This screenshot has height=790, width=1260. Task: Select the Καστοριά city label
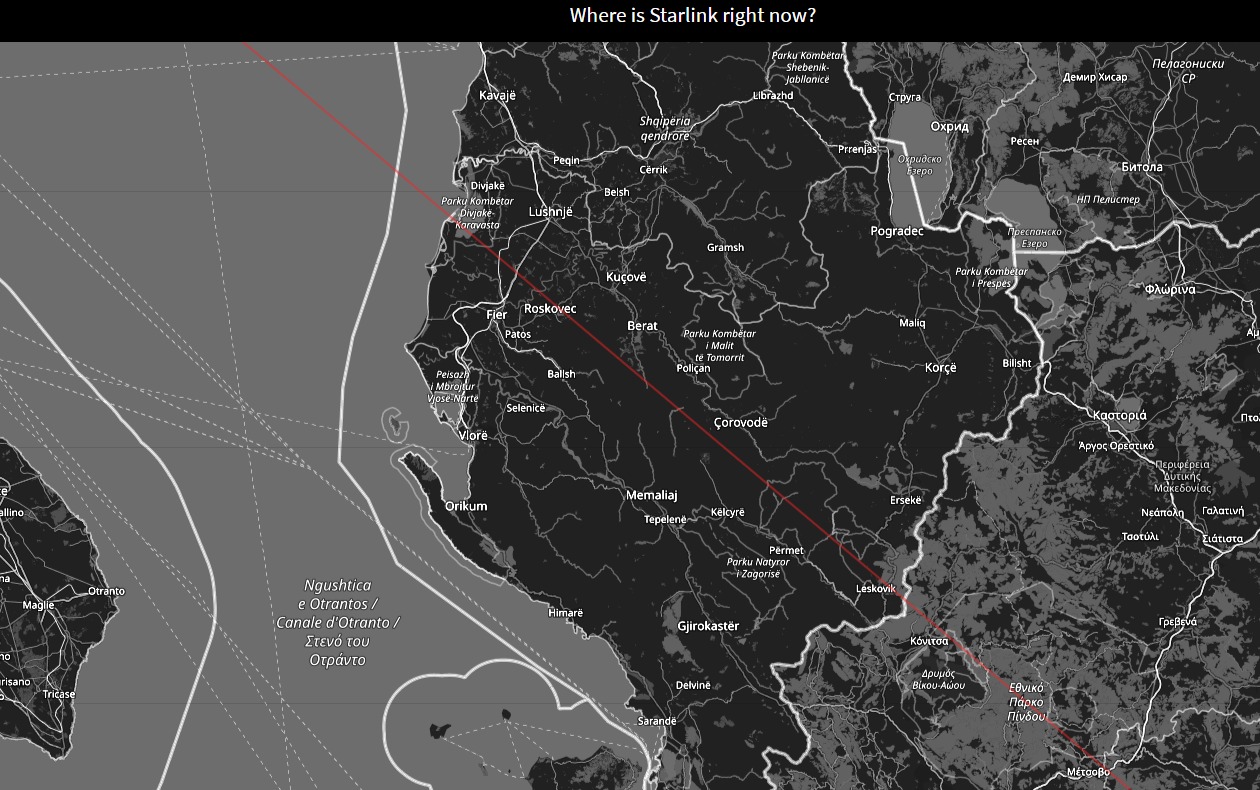[1119, 415]
